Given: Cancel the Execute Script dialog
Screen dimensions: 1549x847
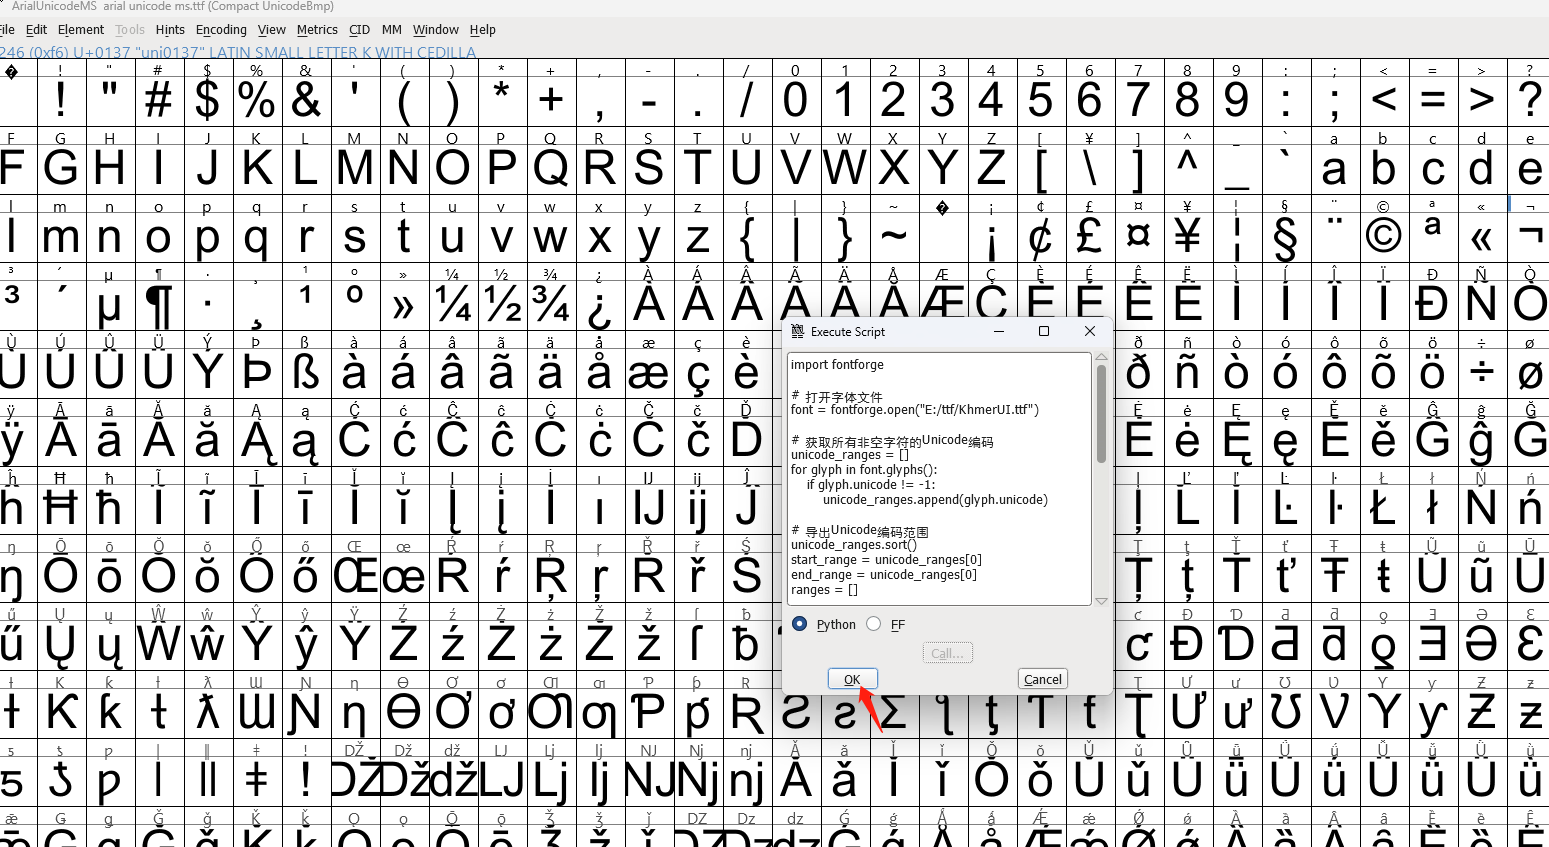Looking at the screenshot, I should click(1043, 679).
